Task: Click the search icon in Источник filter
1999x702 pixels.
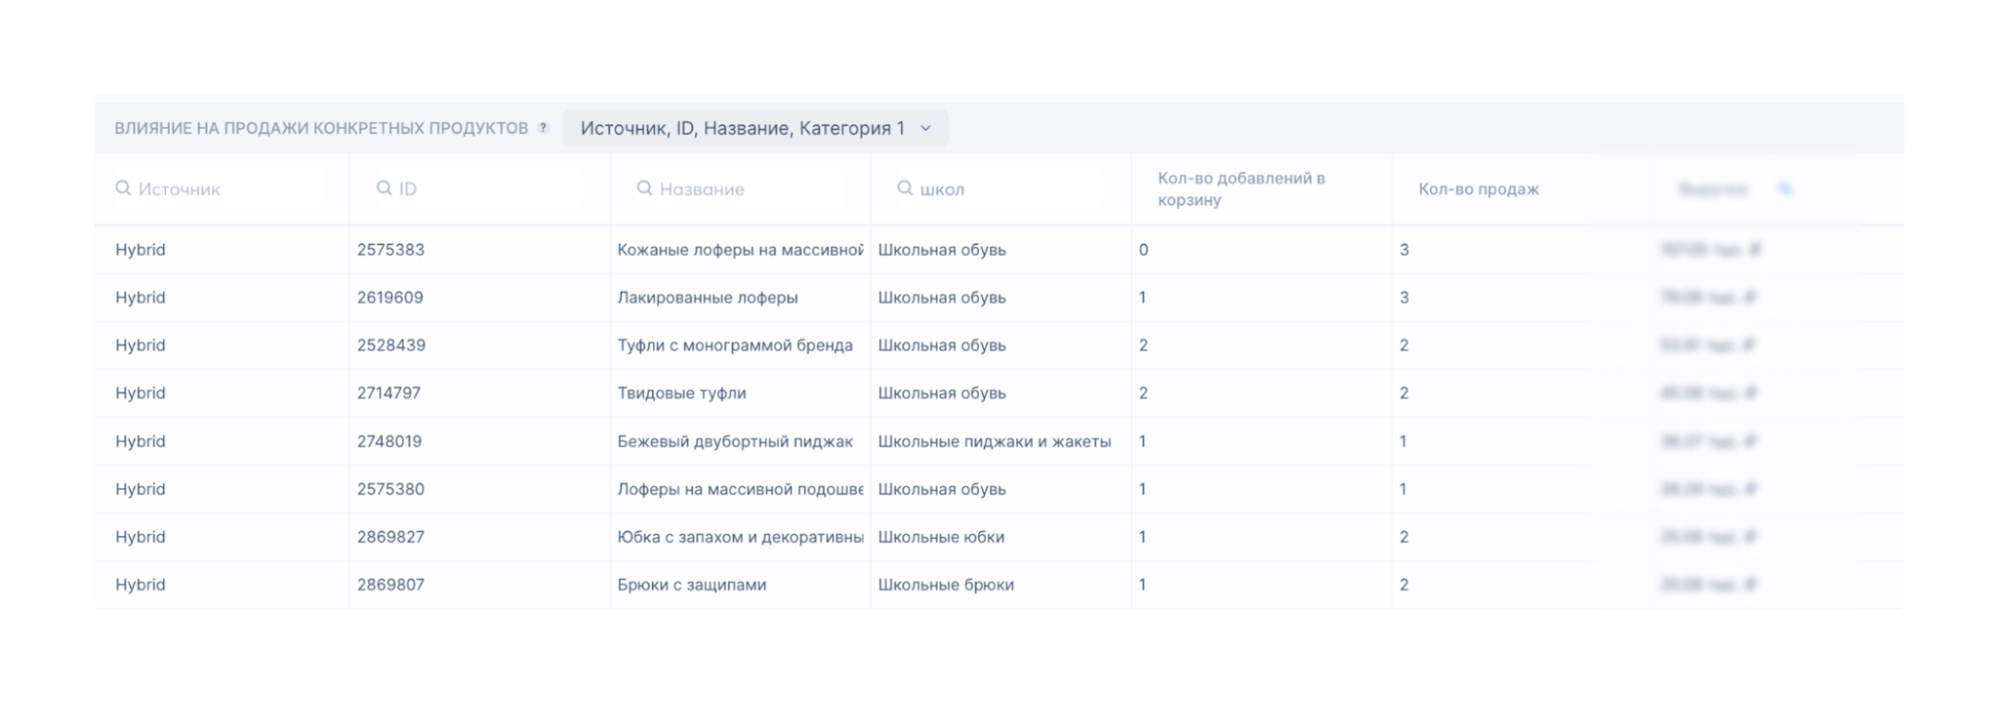Action: [123, 188]
